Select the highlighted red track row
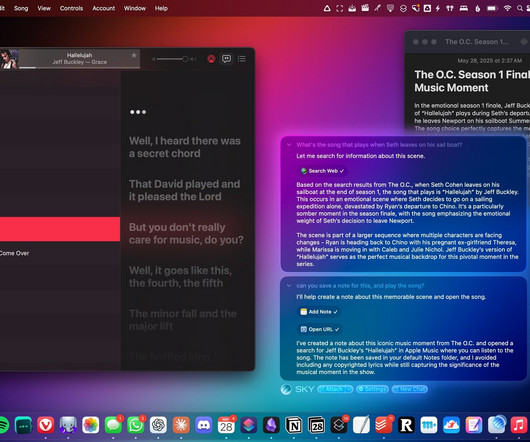The image size is (530, 442). point(60,229)
